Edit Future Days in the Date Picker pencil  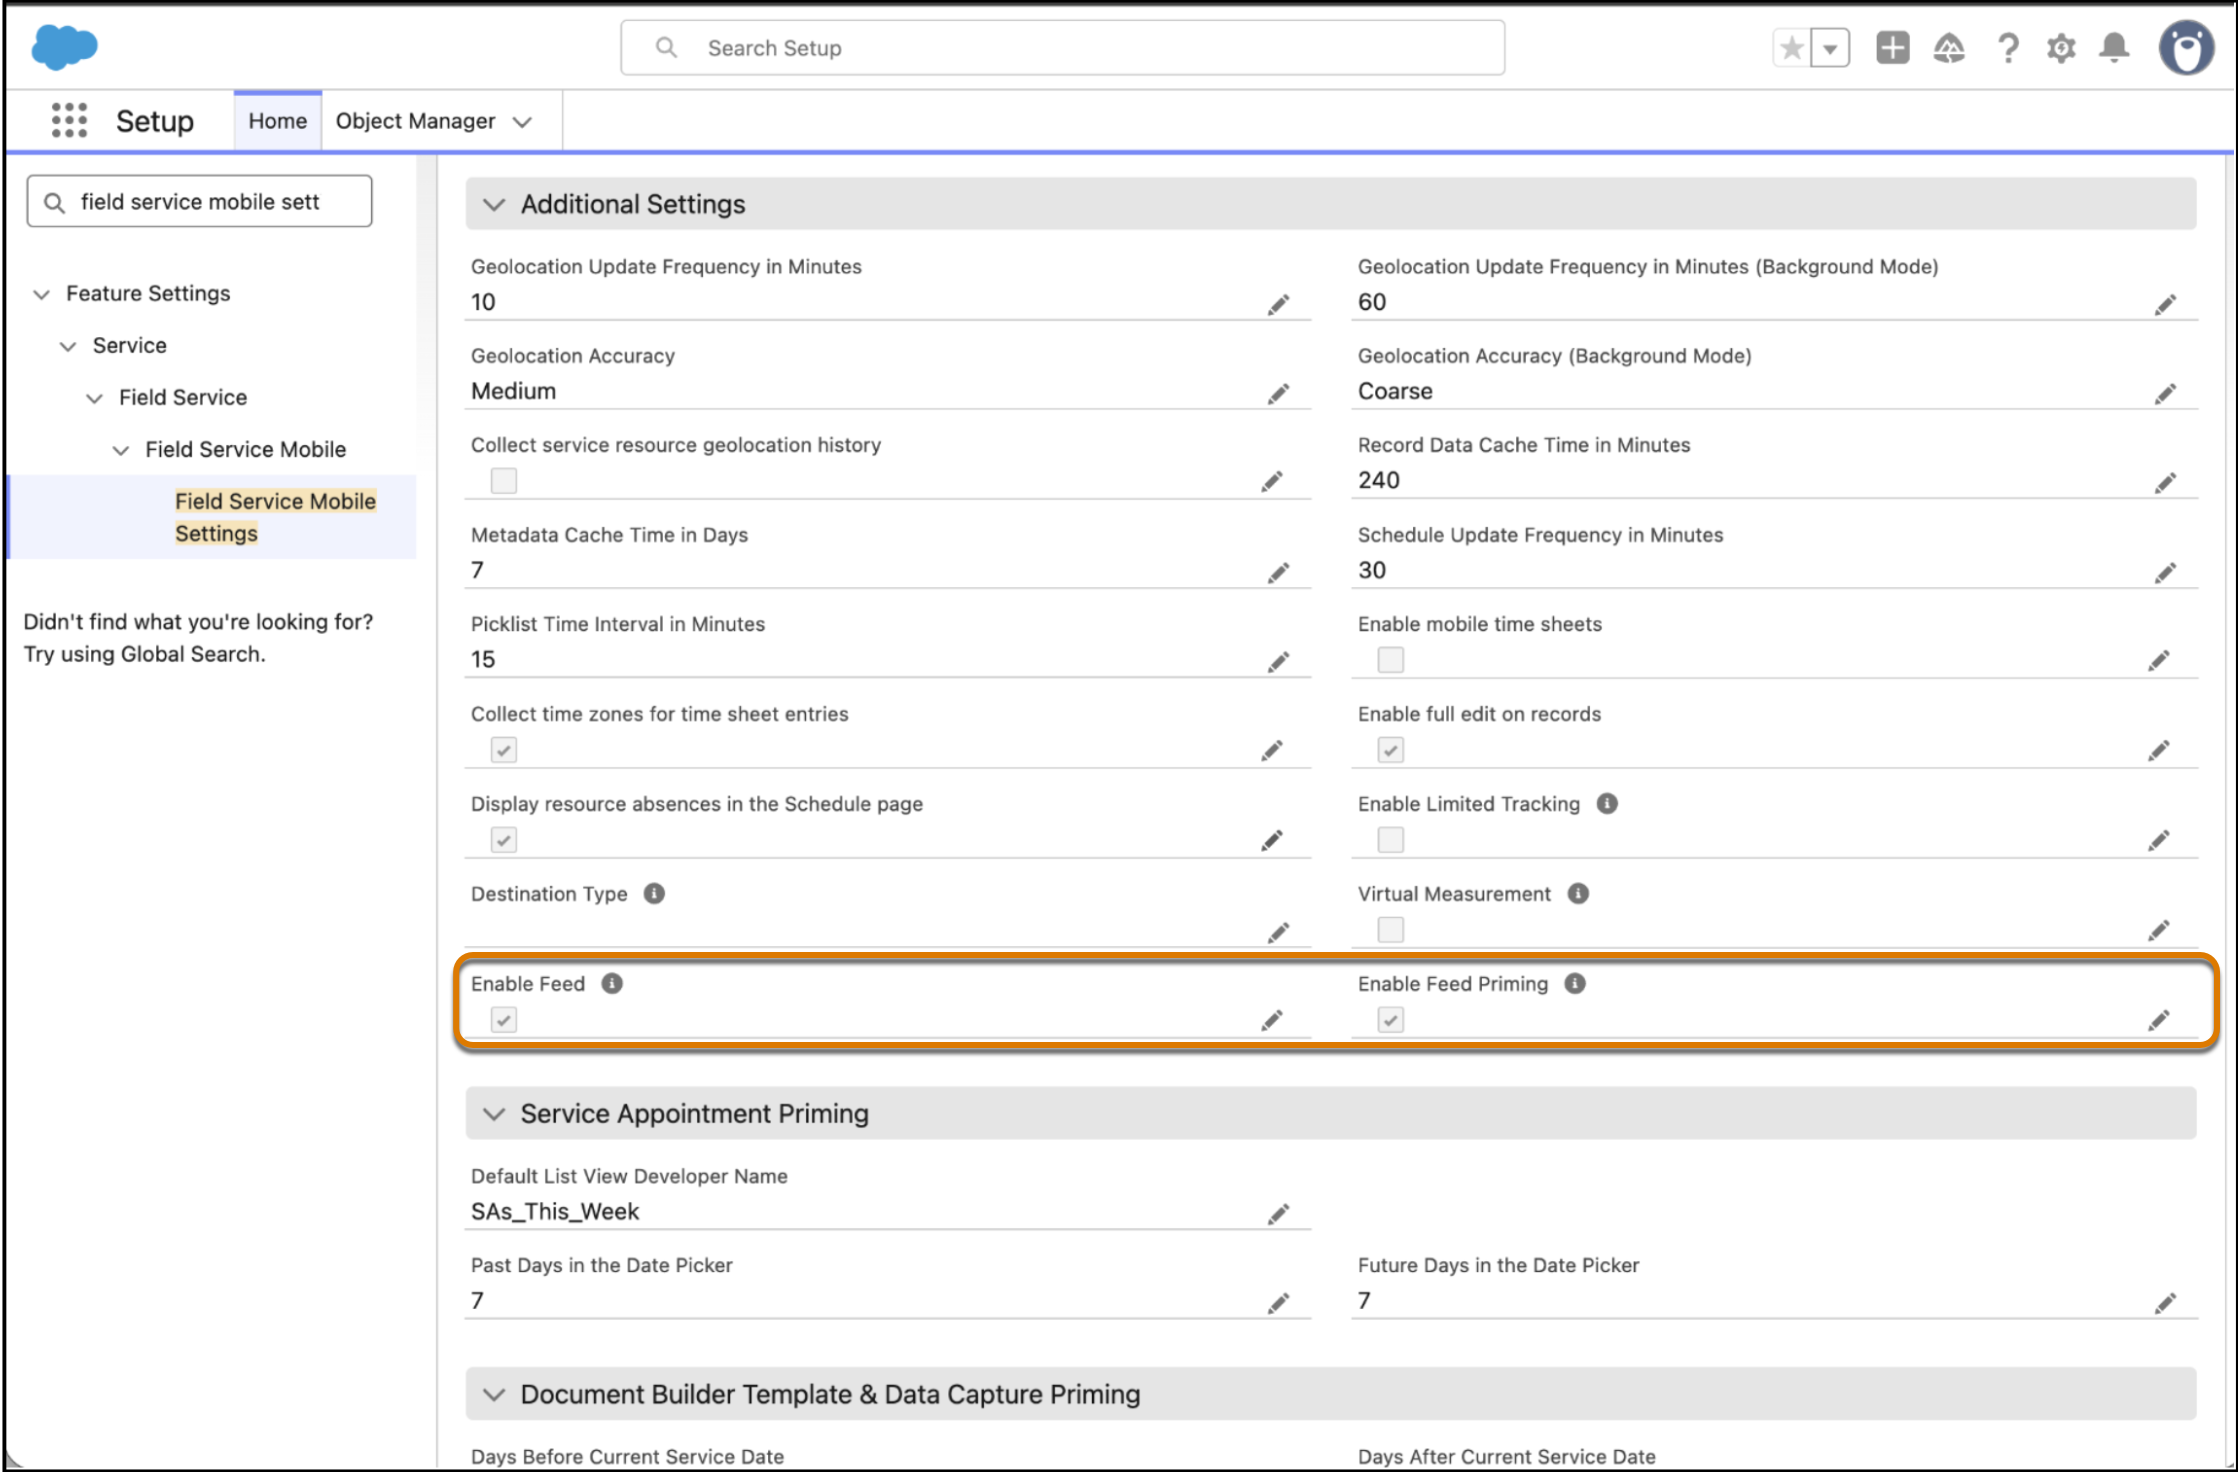[2165, 1303]
